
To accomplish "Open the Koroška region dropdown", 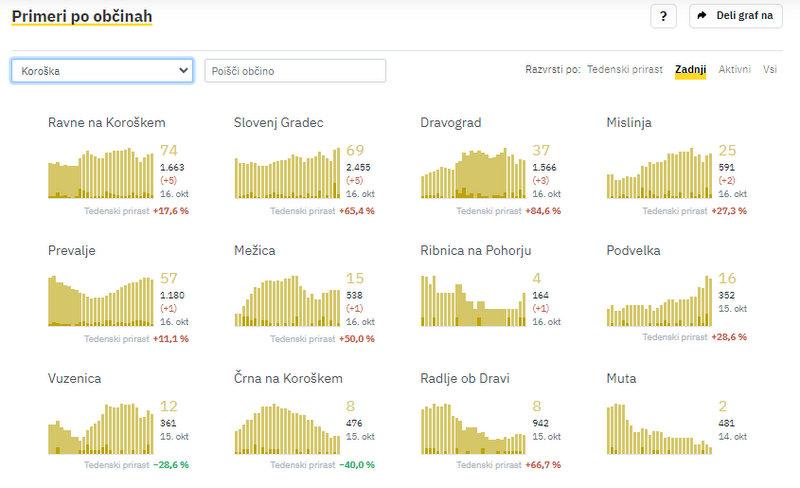I will (101, 71).
